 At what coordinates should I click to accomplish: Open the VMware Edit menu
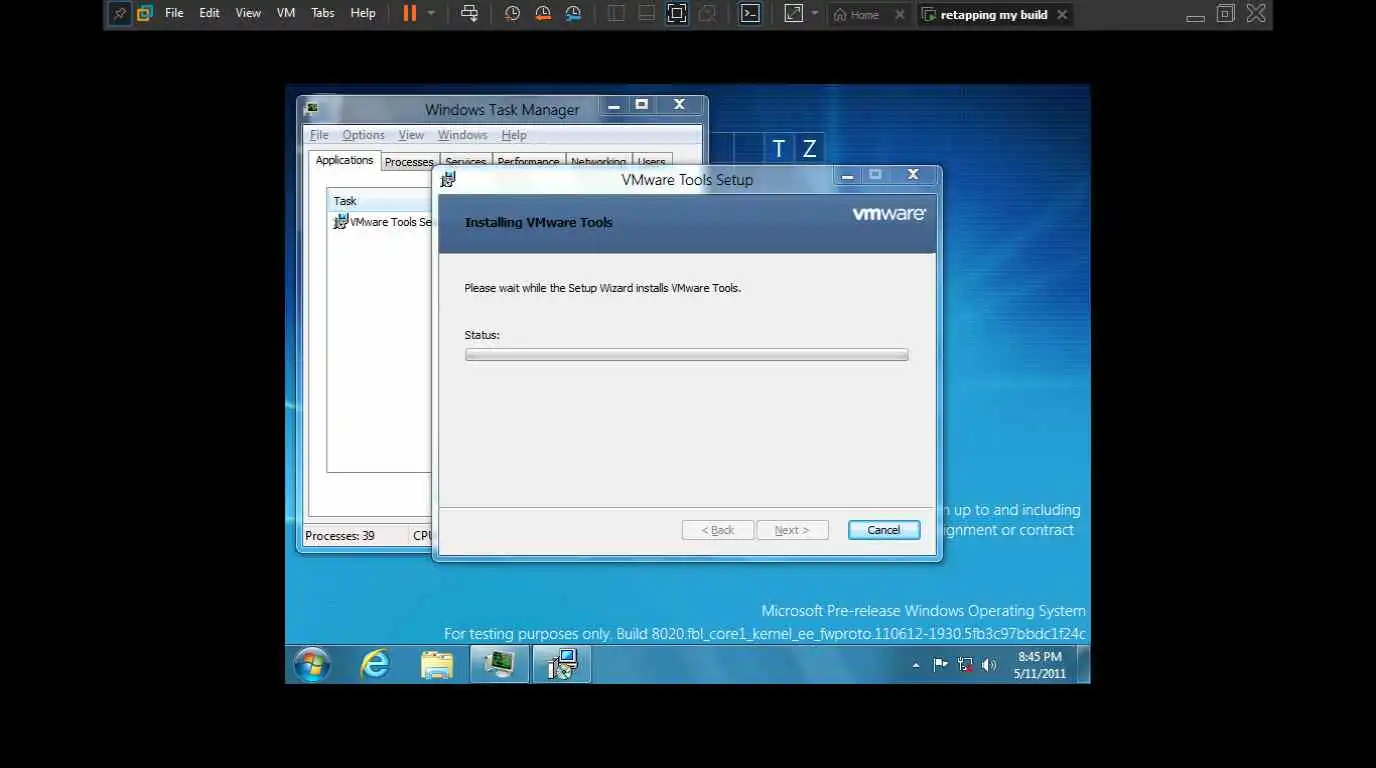coord(209,14)
